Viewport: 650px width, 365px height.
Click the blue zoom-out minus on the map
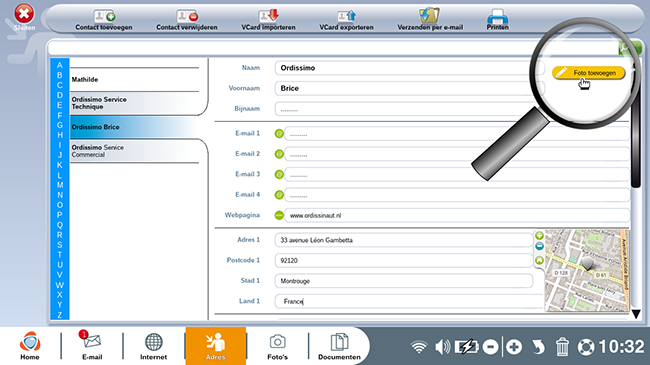click(539, 246)
